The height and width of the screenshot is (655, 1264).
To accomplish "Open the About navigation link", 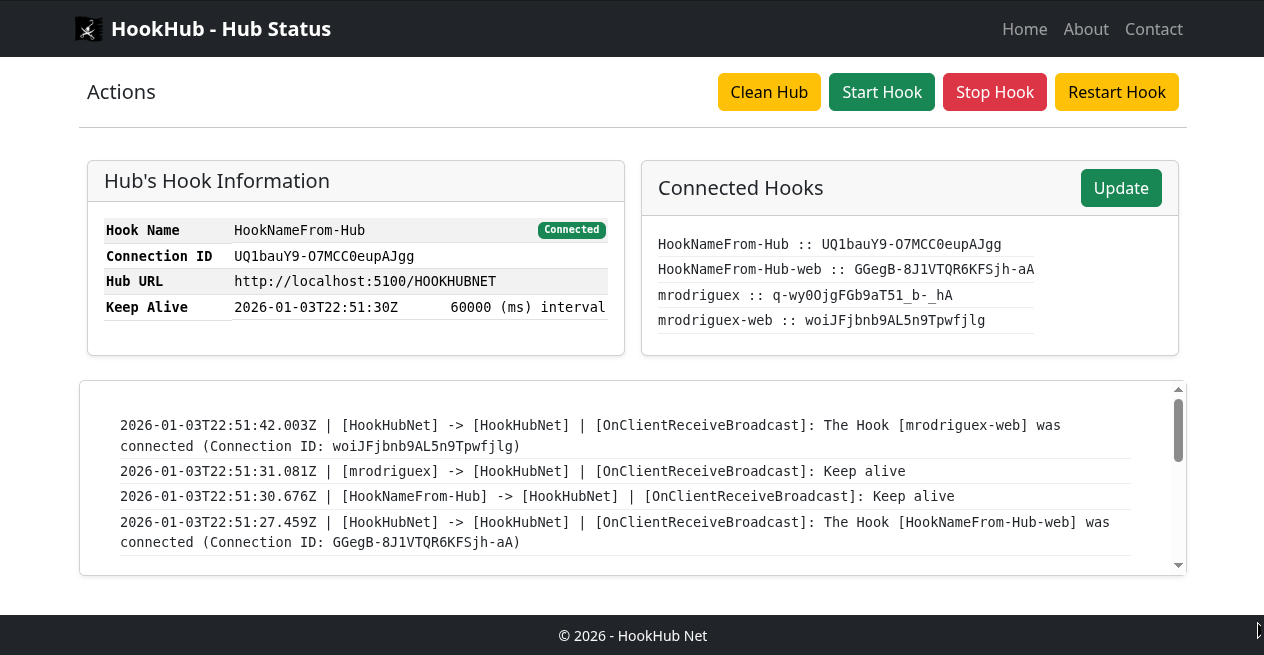I will click(1086, 29).
